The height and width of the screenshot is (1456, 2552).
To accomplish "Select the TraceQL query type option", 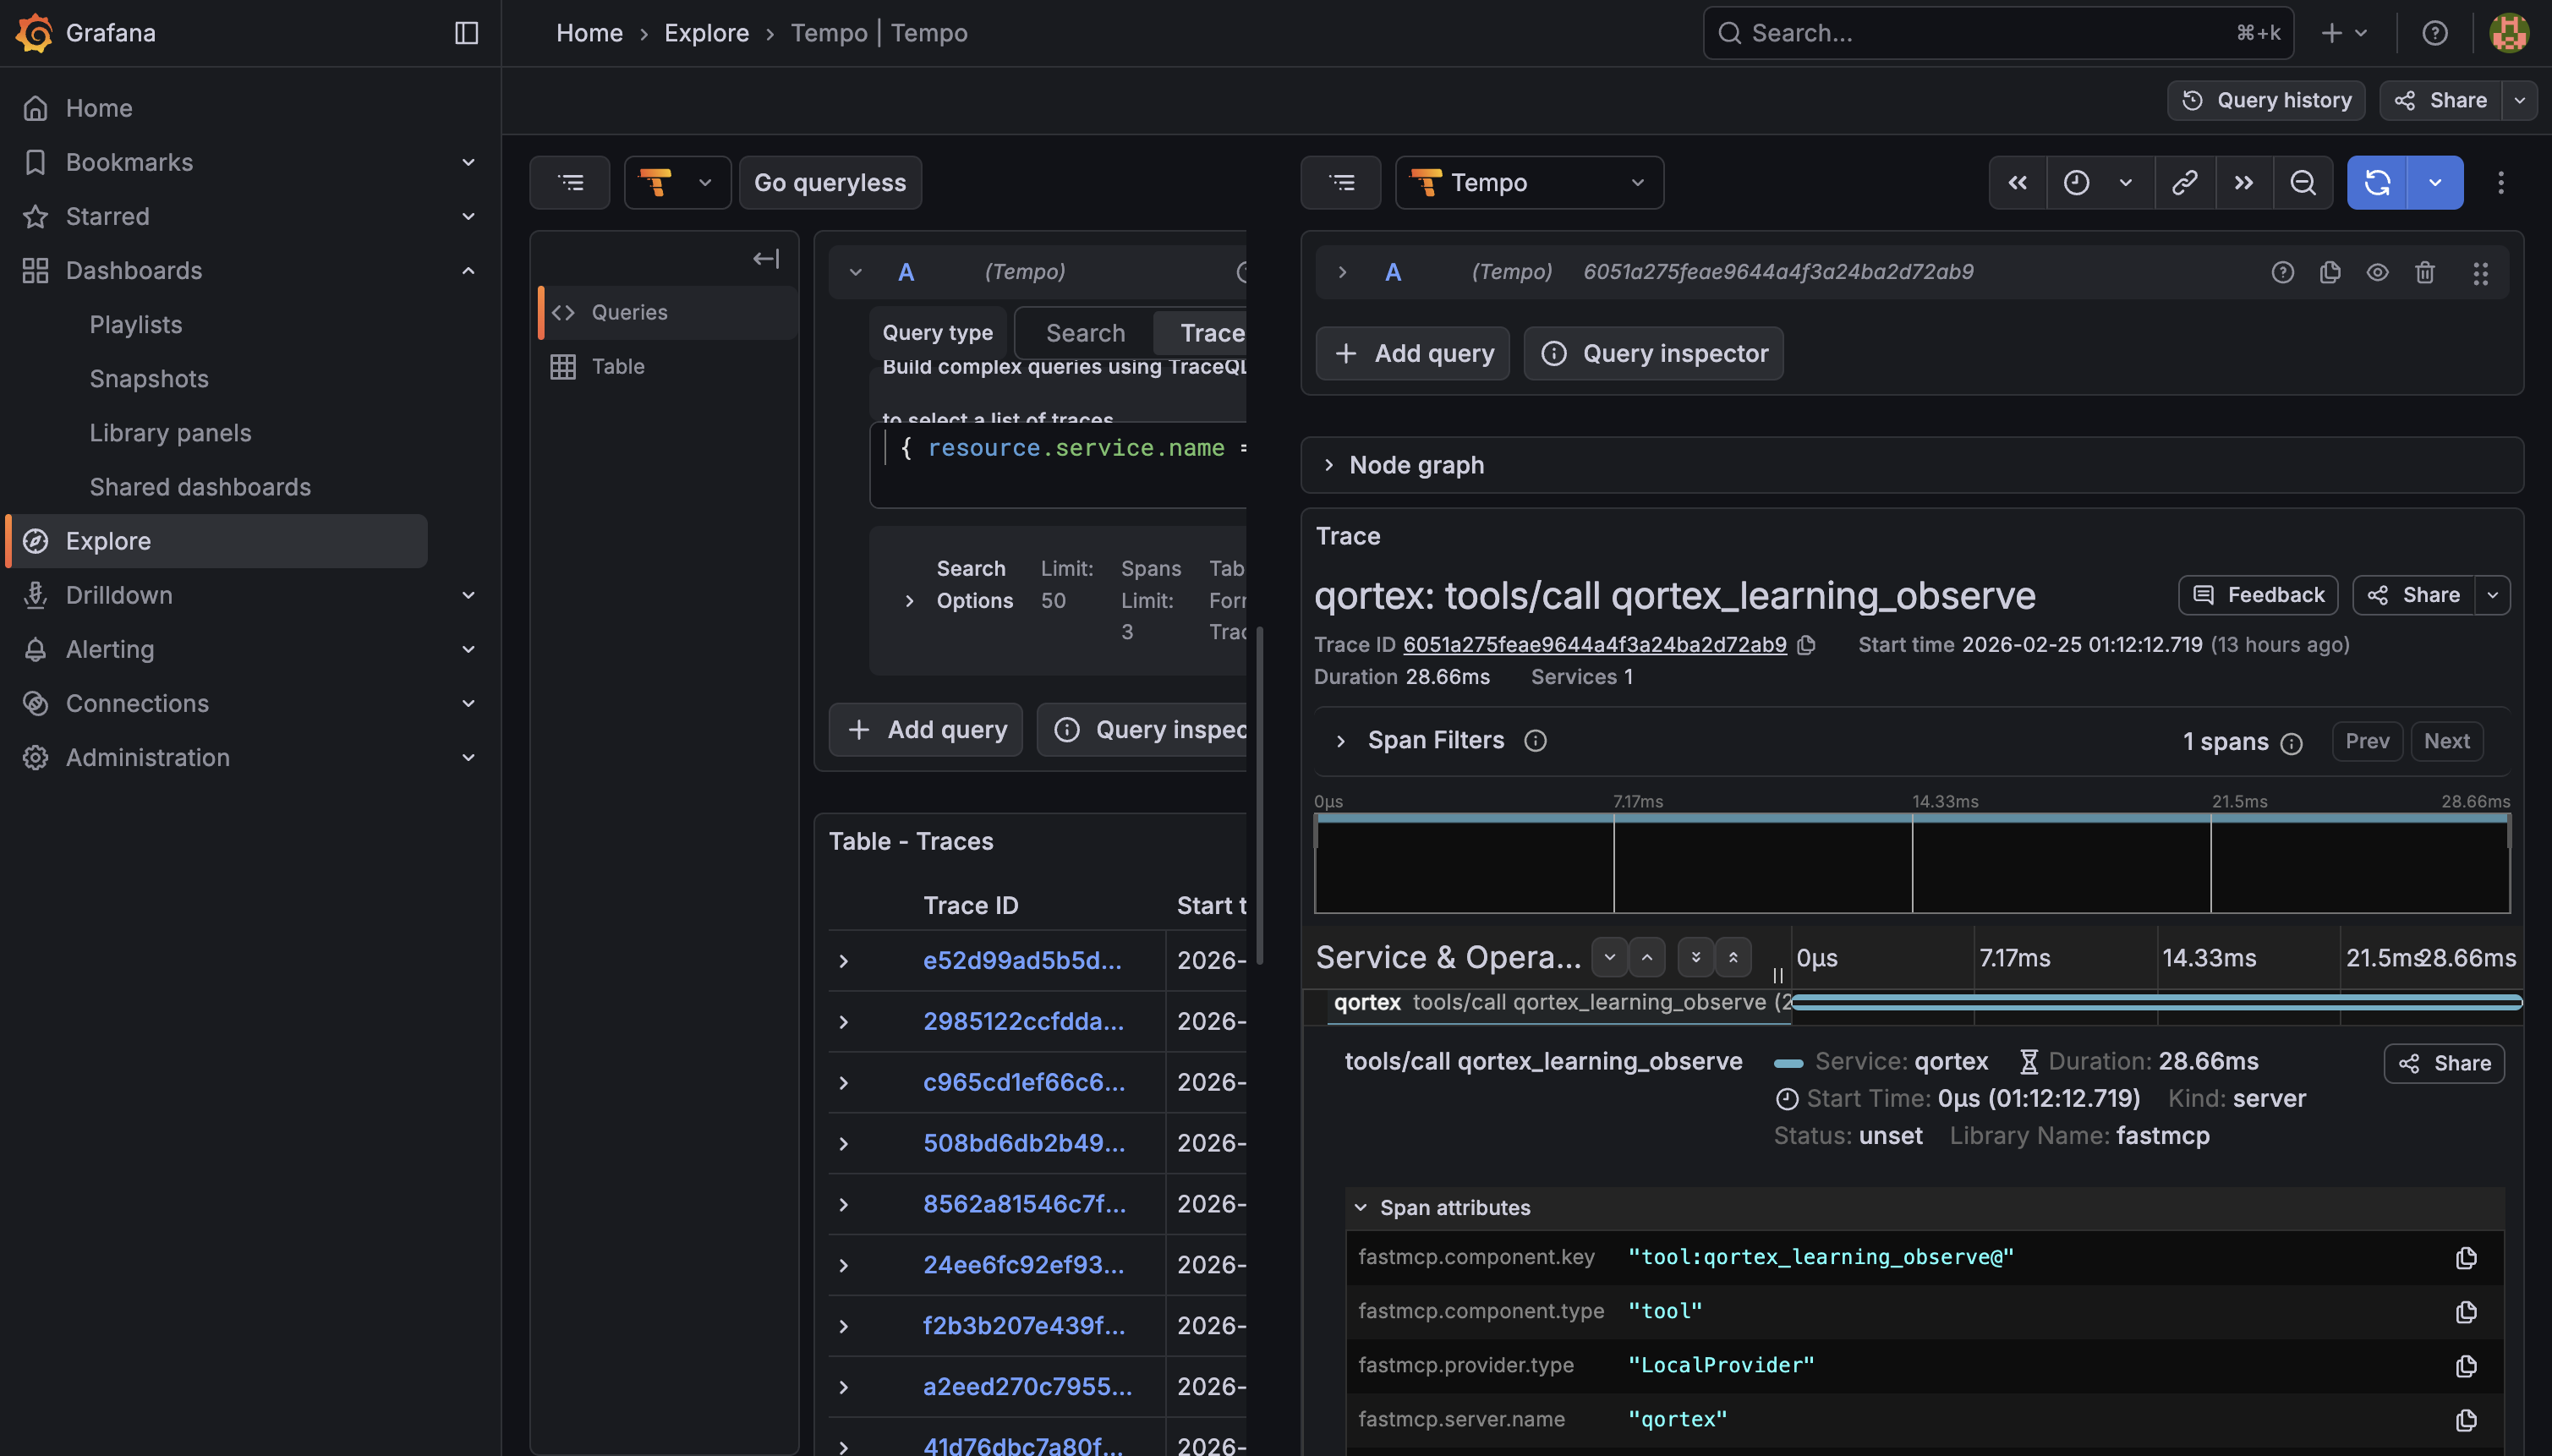I will [1201, 333].
